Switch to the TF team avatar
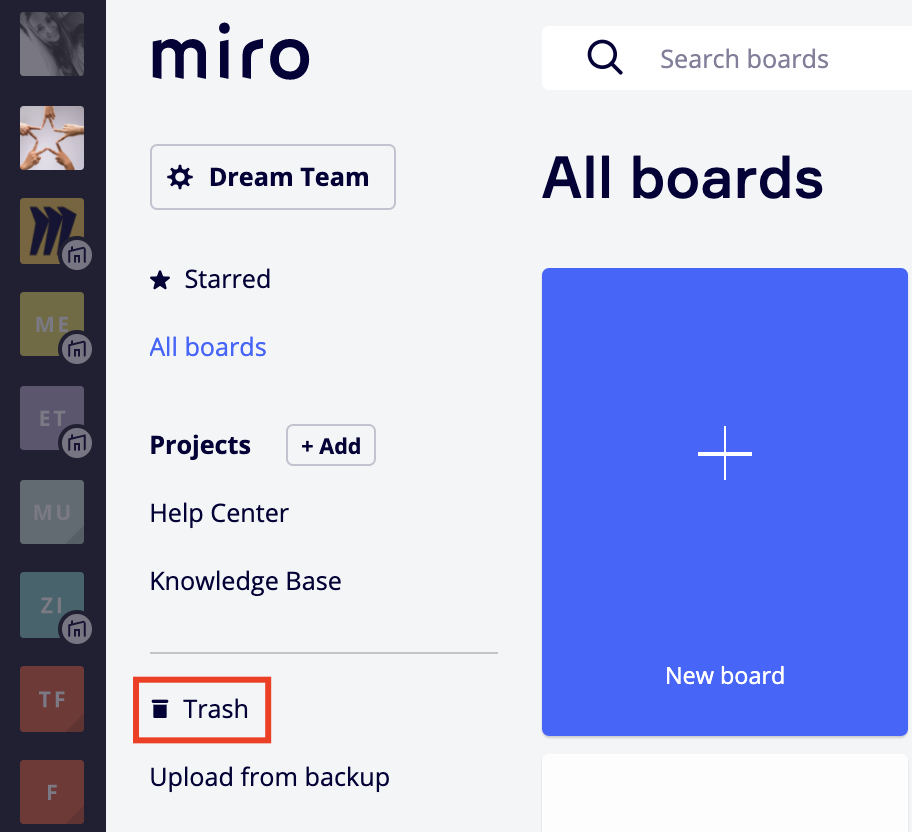Image resolution: width=912 pixels, height=832 pixels. 52,700
